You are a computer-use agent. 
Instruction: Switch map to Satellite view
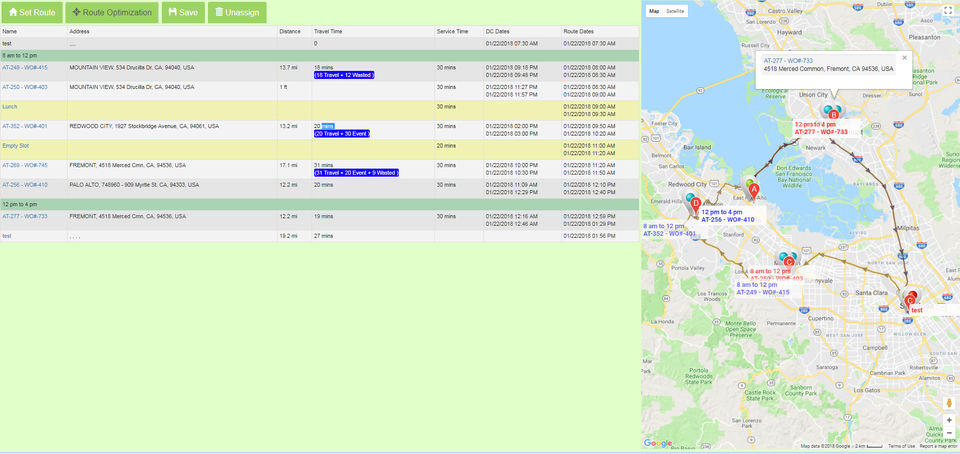(676, 11)
